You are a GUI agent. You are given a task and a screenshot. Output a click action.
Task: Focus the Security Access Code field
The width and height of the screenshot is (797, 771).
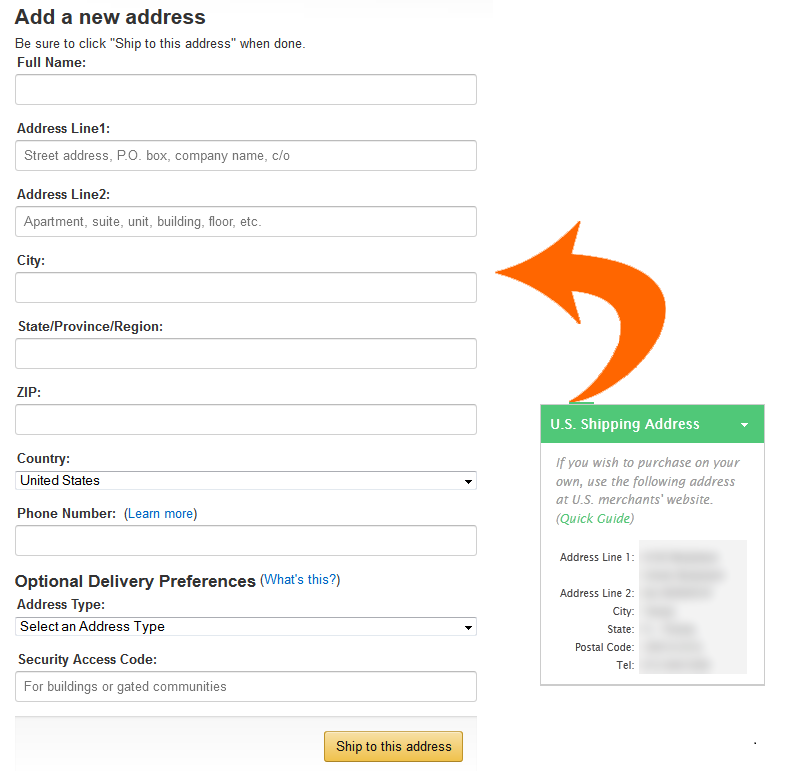pos(246,687)
